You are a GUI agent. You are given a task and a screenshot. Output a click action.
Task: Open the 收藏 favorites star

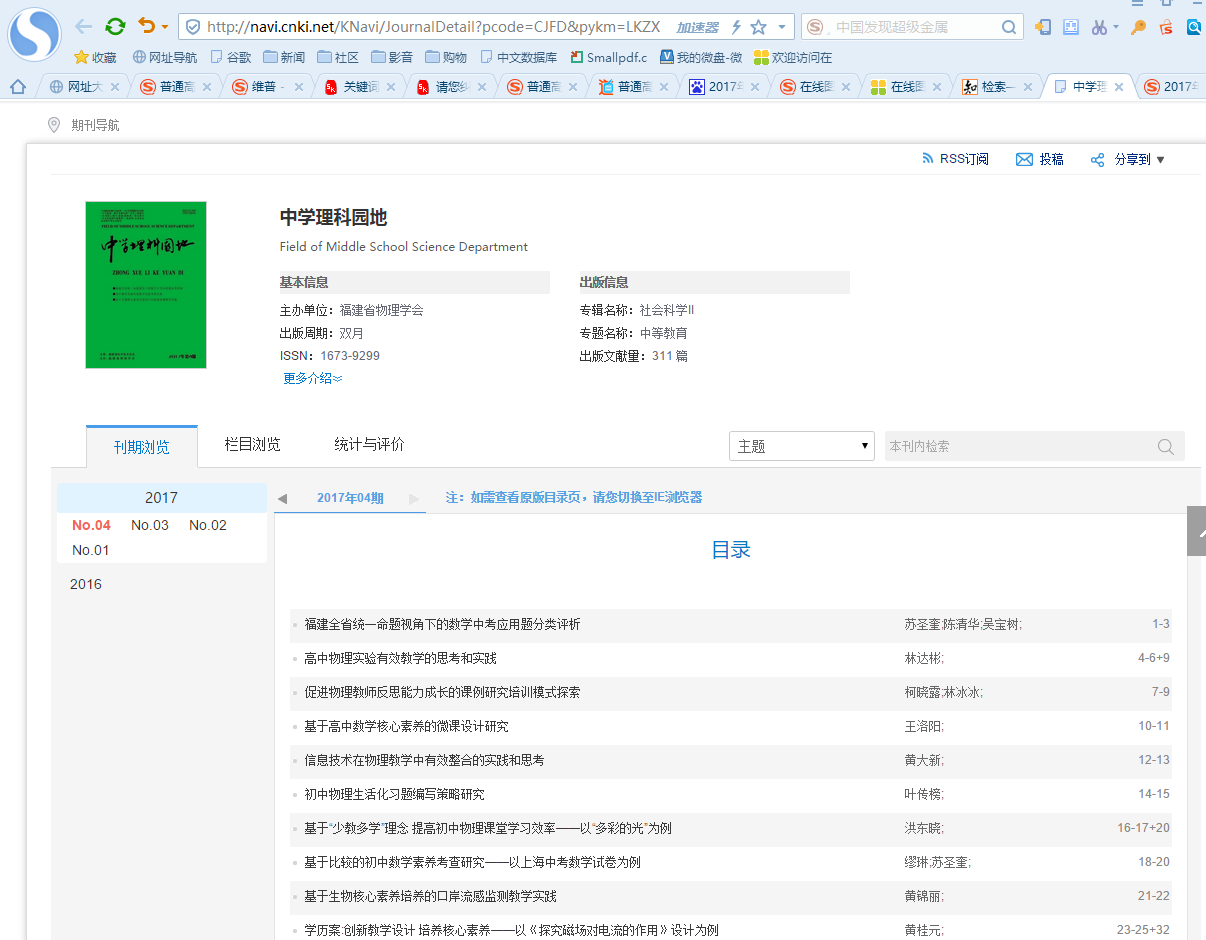point(82,58)
